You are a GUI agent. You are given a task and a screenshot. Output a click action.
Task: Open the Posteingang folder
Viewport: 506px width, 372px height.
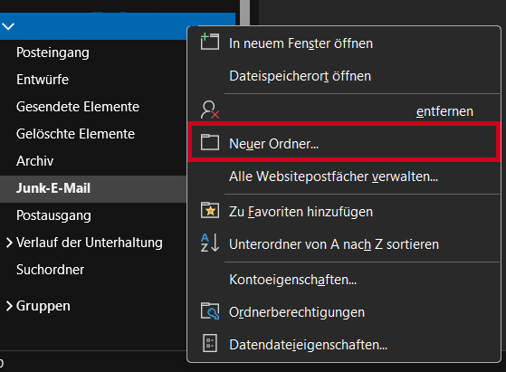[53, 53]
